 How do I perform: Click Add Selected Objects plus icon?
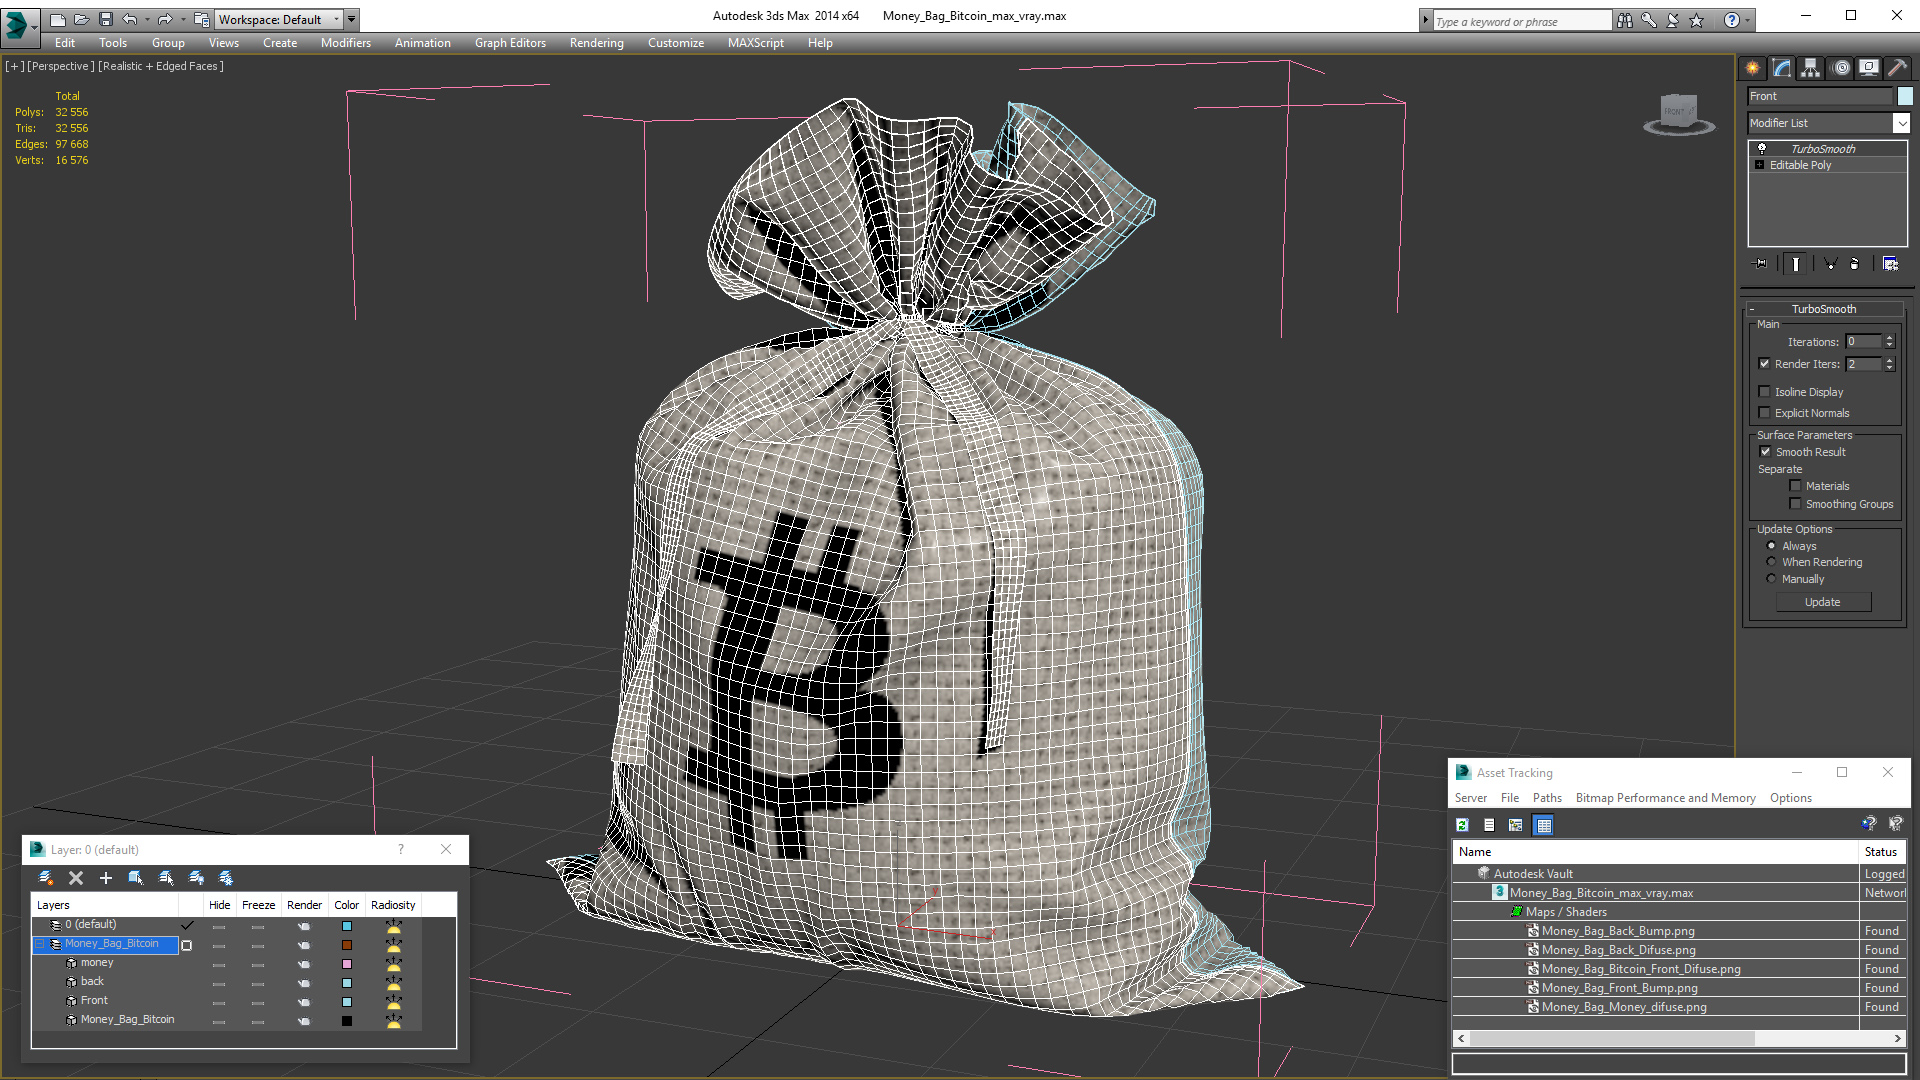pos(106,878)
